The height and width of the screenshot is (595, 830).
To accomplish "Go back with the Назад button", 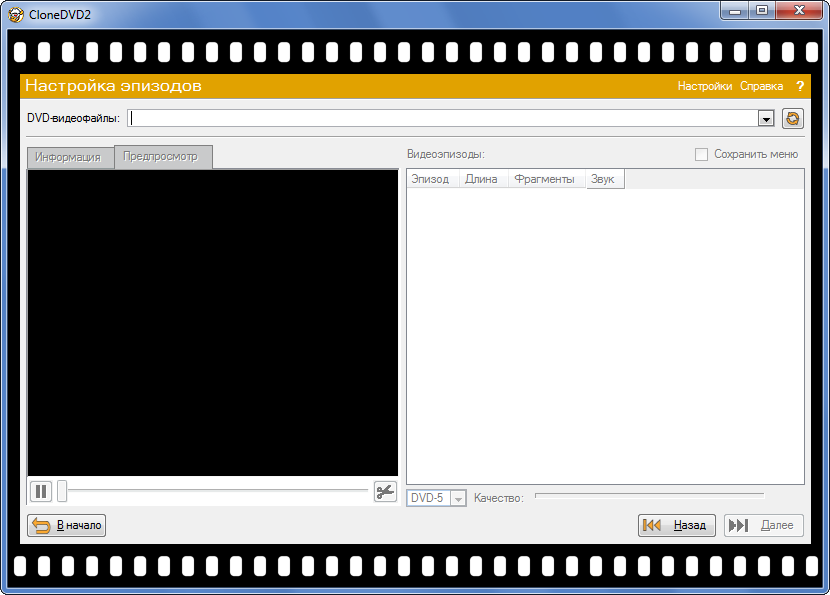I will pos(677,525).
